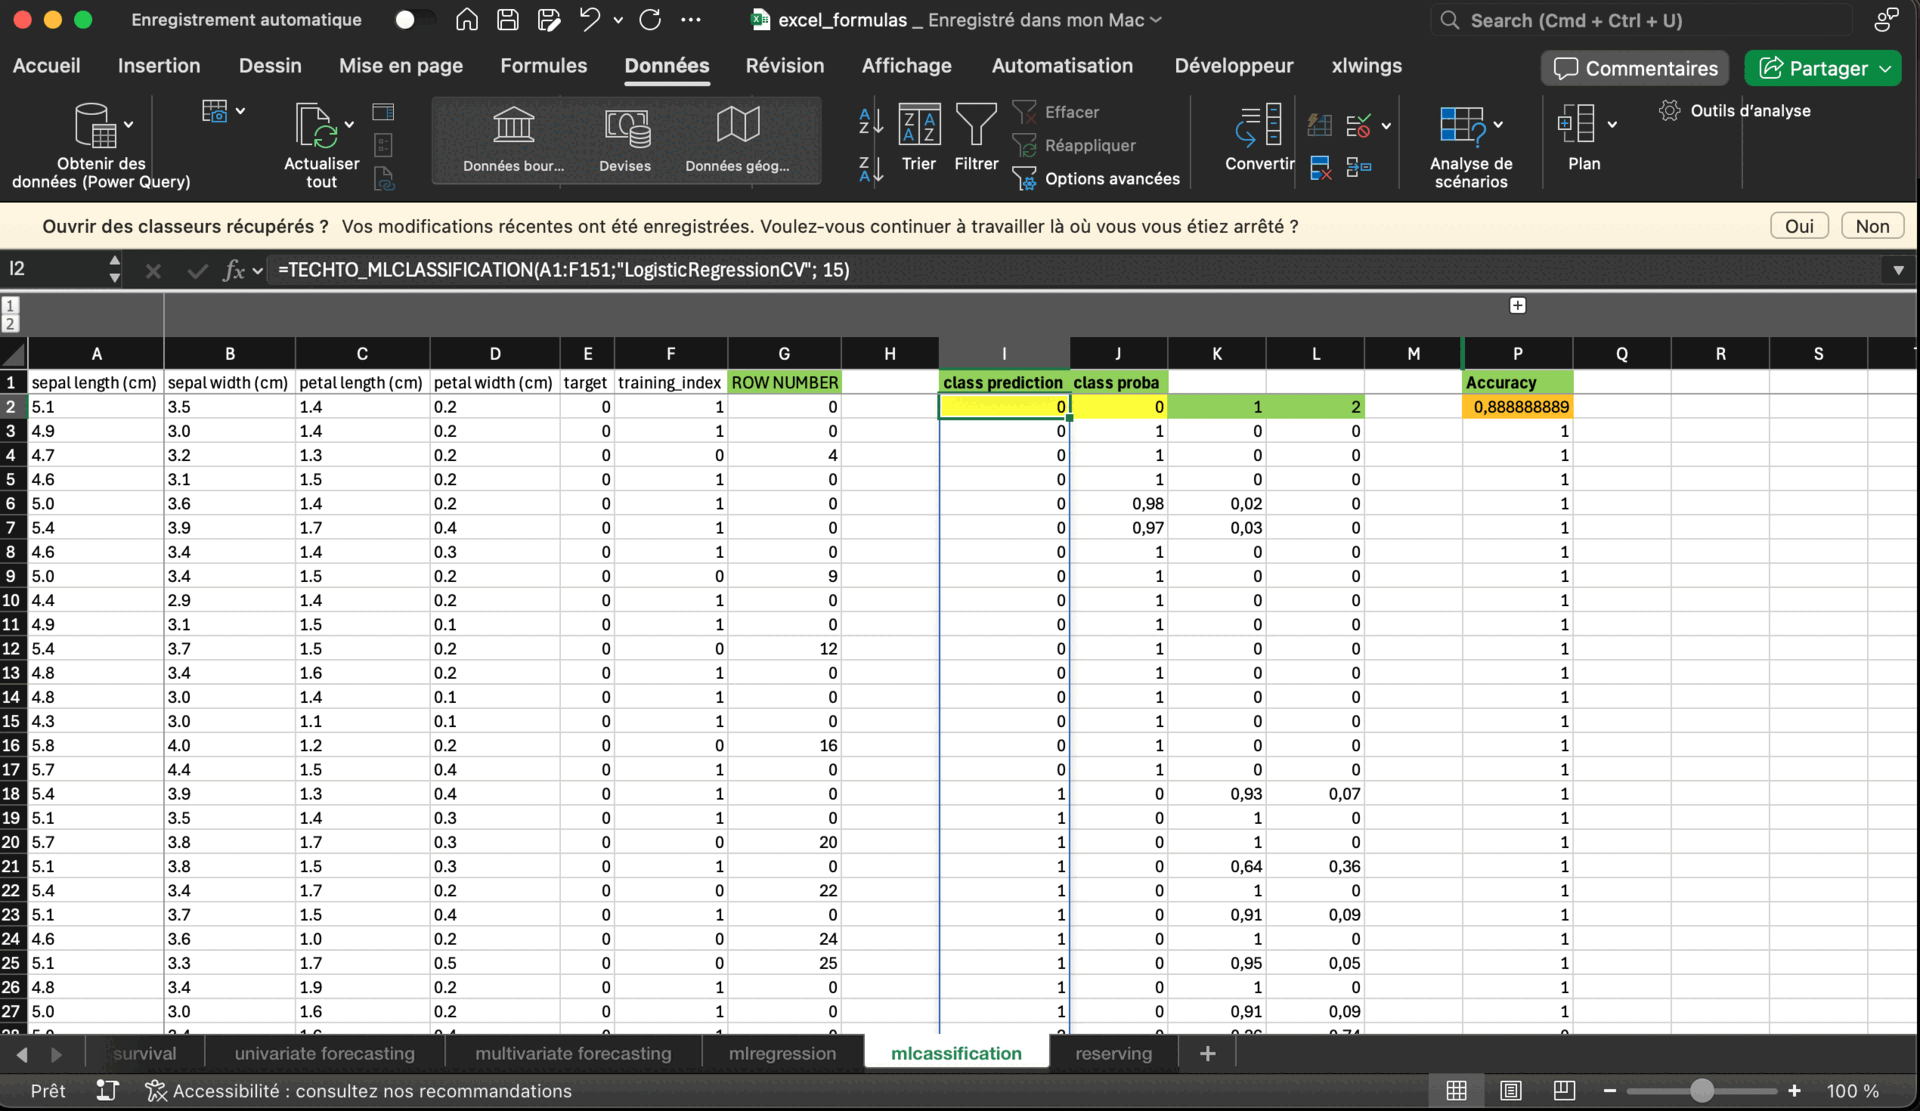Open the Plan dropdown arrow
This screenshot has height=1114, width=1920.
click(x=1612, y=125)
